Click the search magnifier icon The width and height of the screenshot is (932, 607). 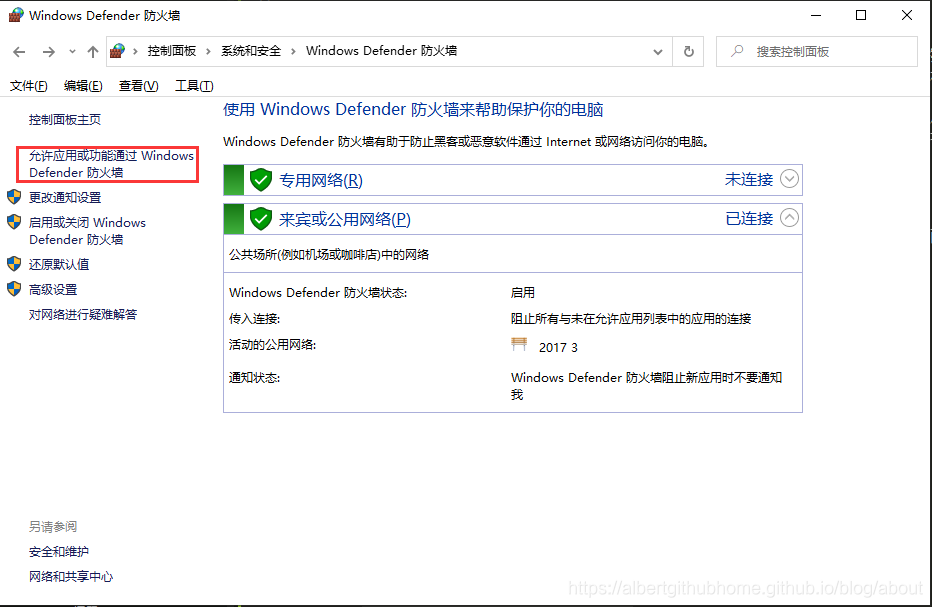737,51
